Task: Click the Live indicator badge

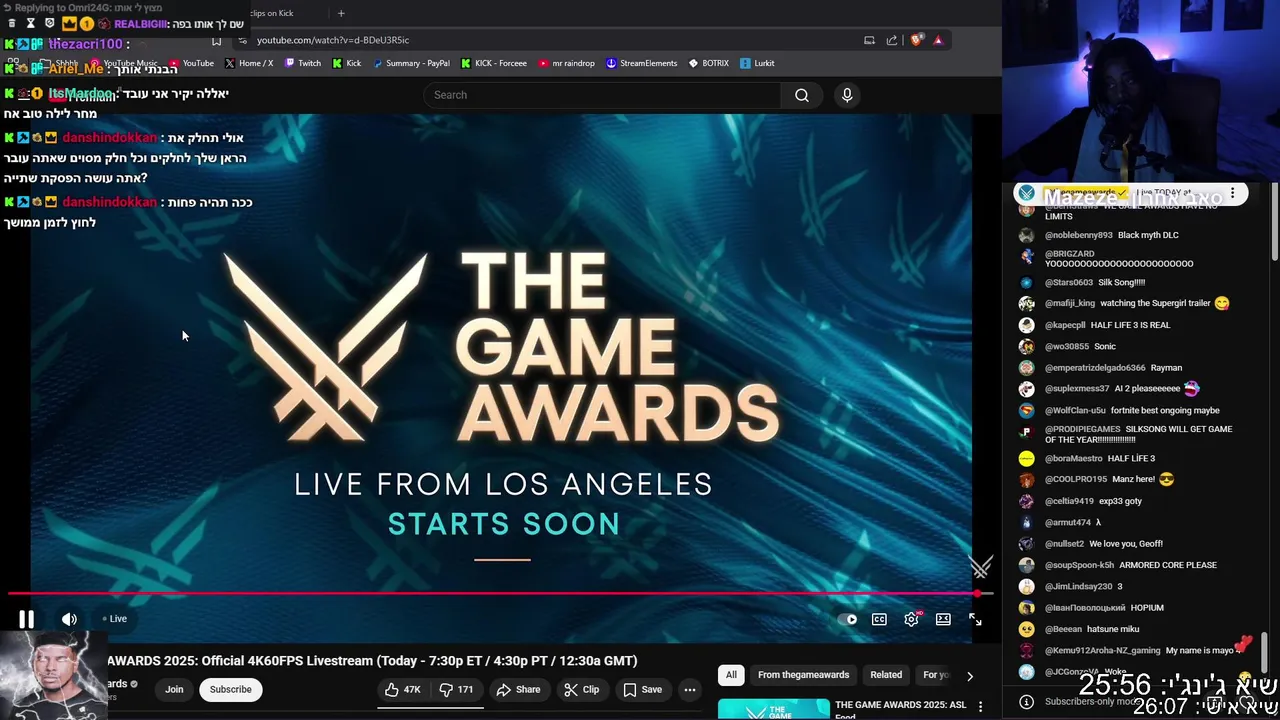Action: click(x=115, y=619)
